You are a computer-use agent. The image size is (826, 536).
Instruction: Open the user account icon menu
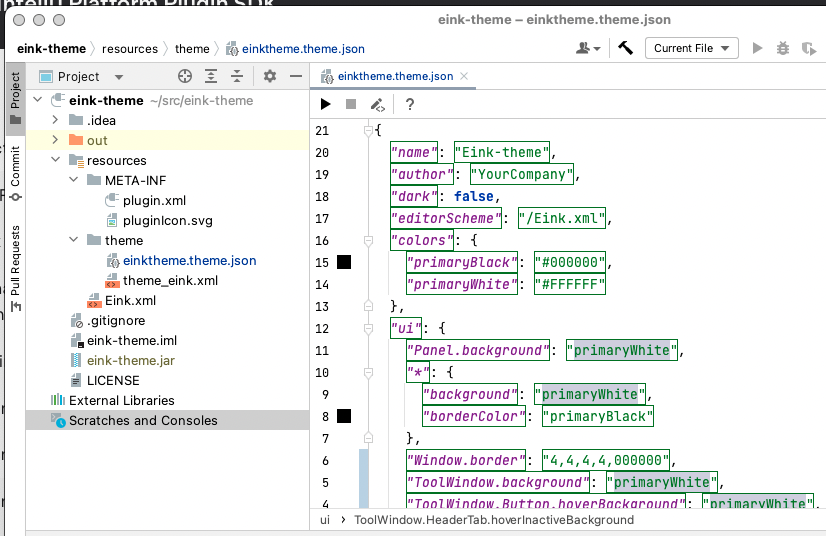point(588,48)
